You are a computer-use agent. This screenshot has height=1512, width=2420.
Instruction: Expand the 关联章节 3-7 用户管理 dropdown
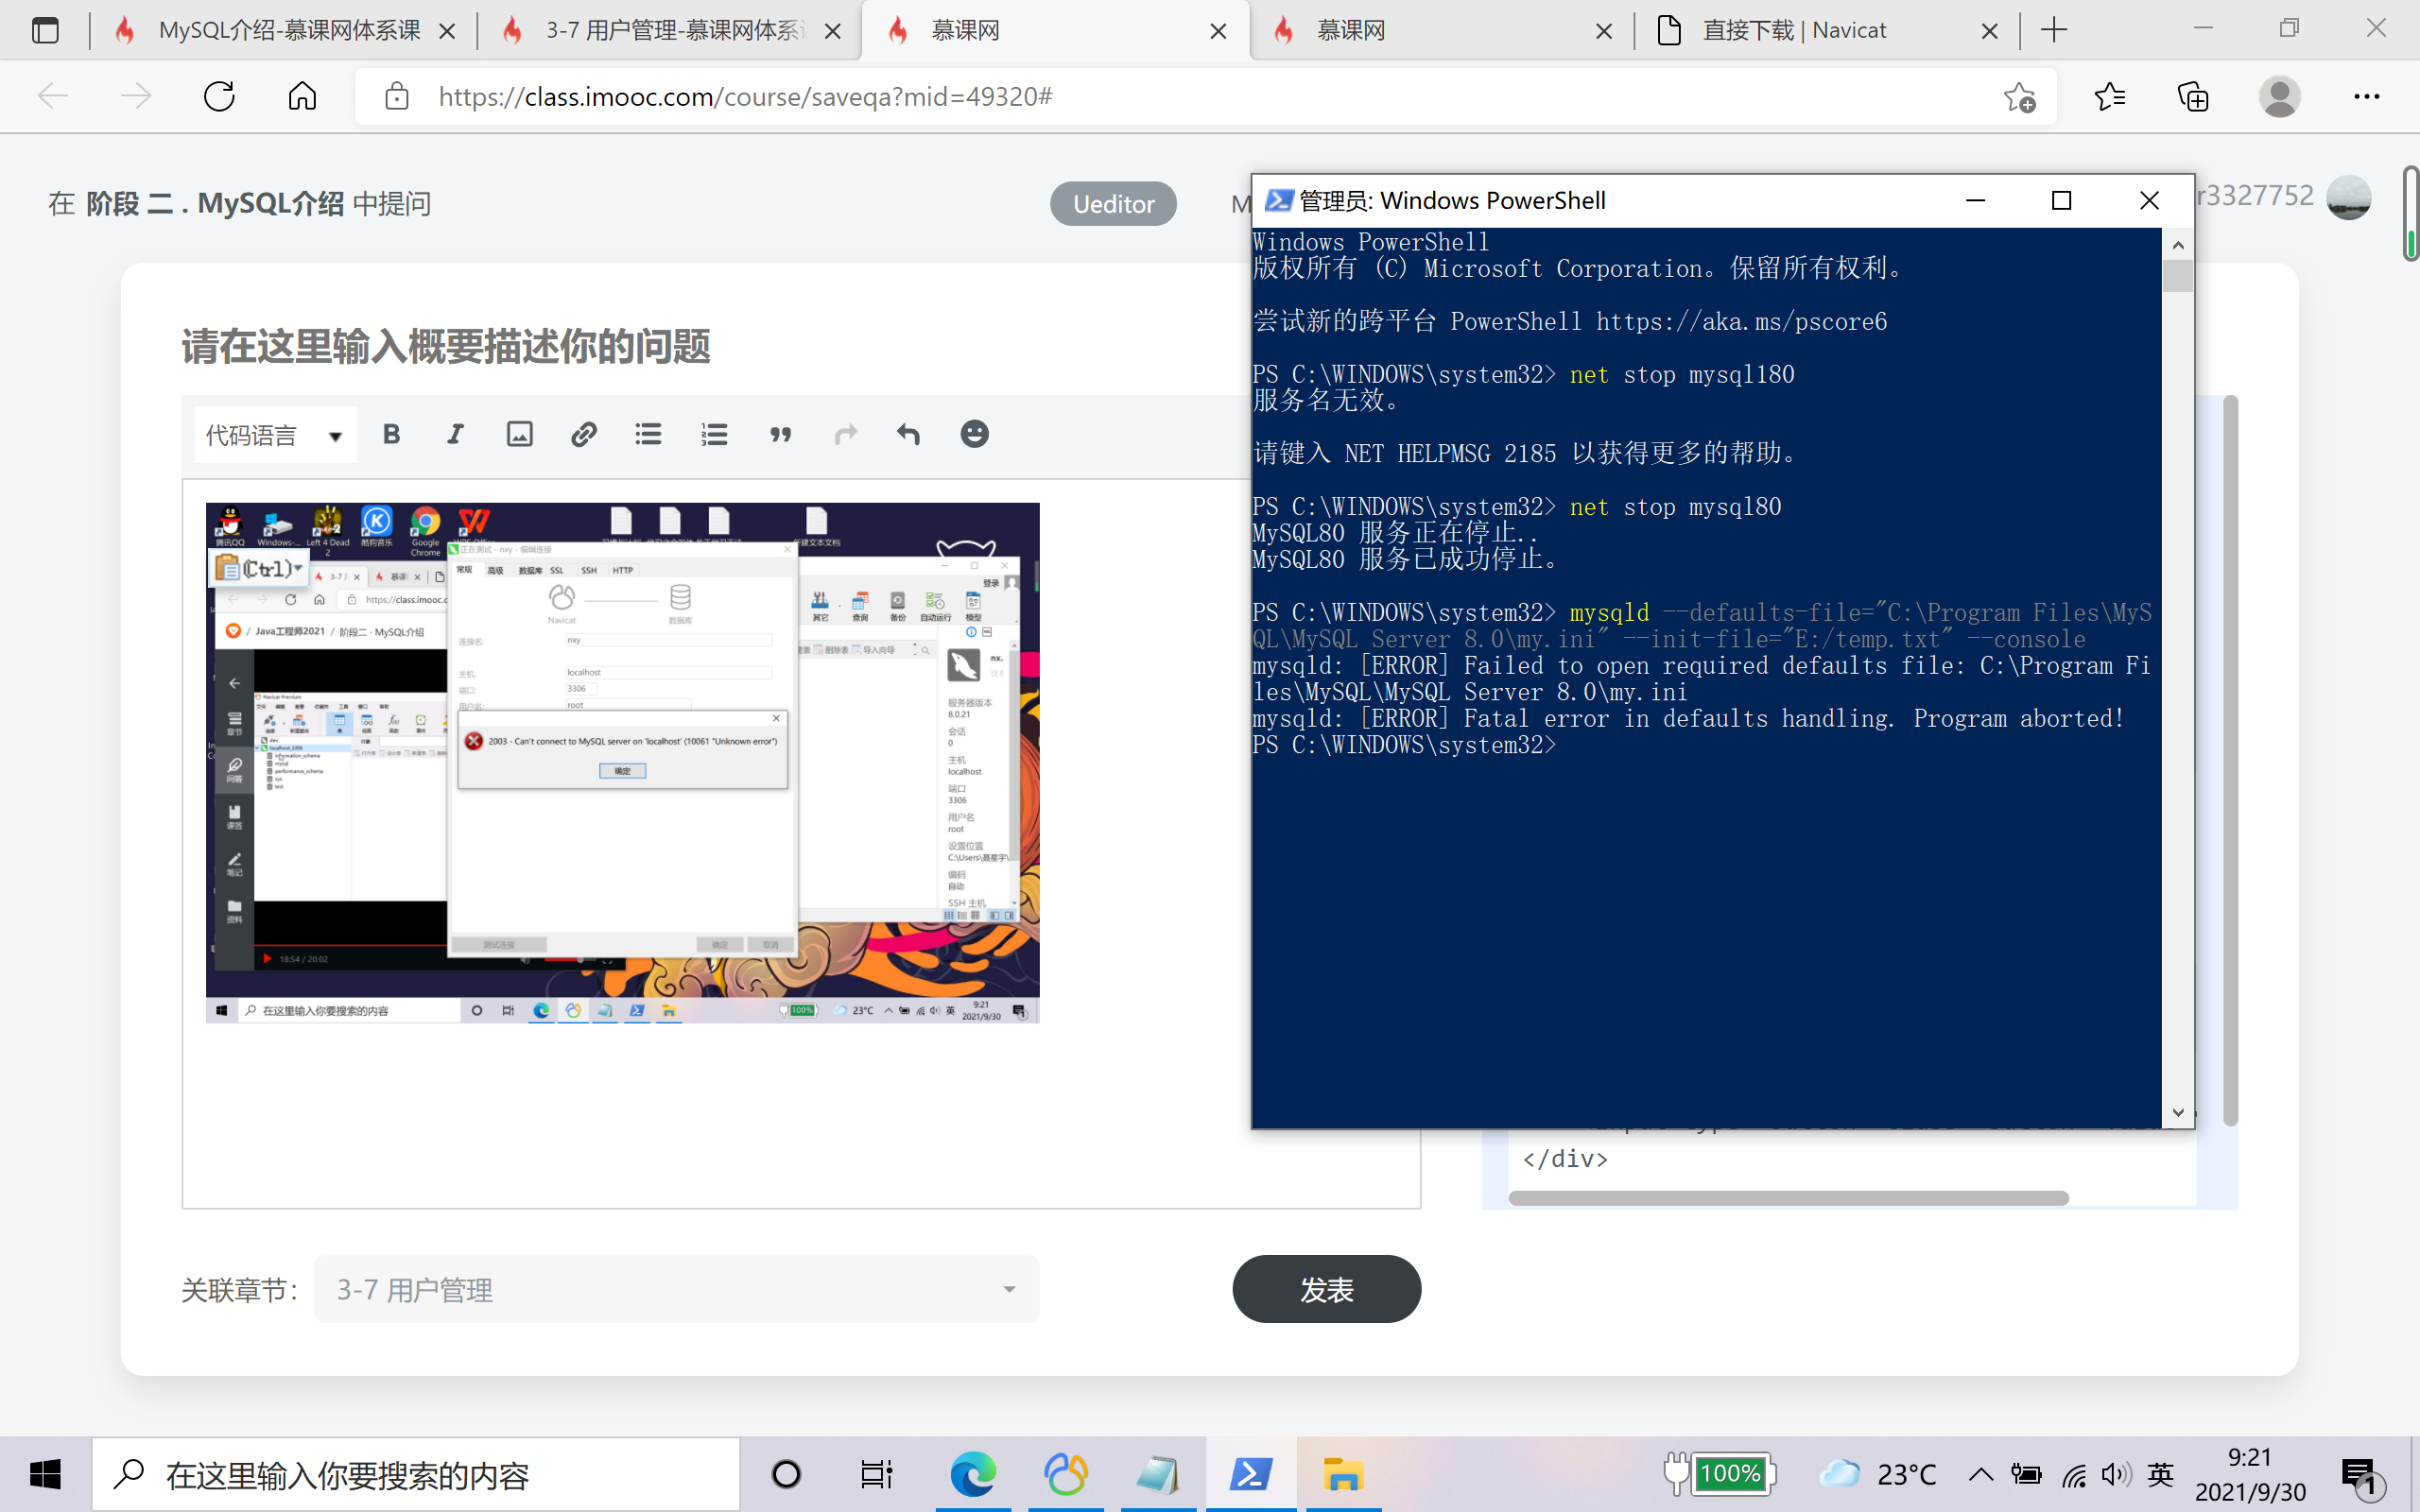pos(677,1289)
